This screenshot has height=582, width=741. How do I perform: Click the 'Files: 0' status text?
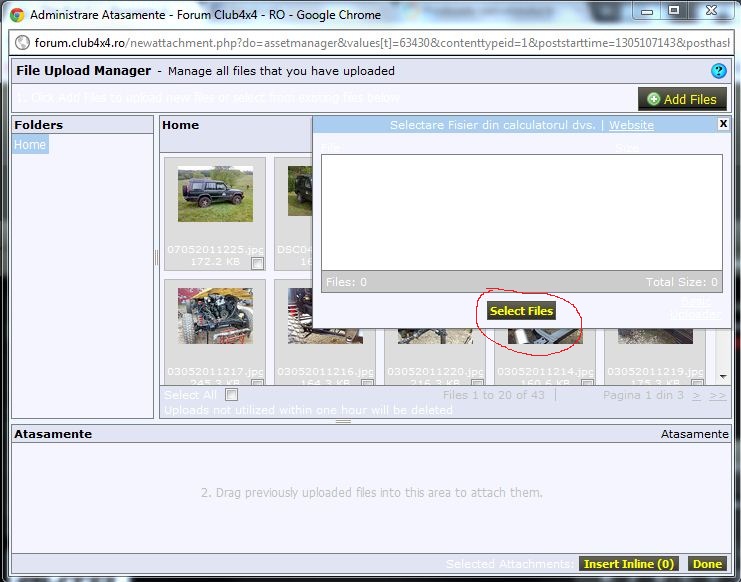coord(346,282)
